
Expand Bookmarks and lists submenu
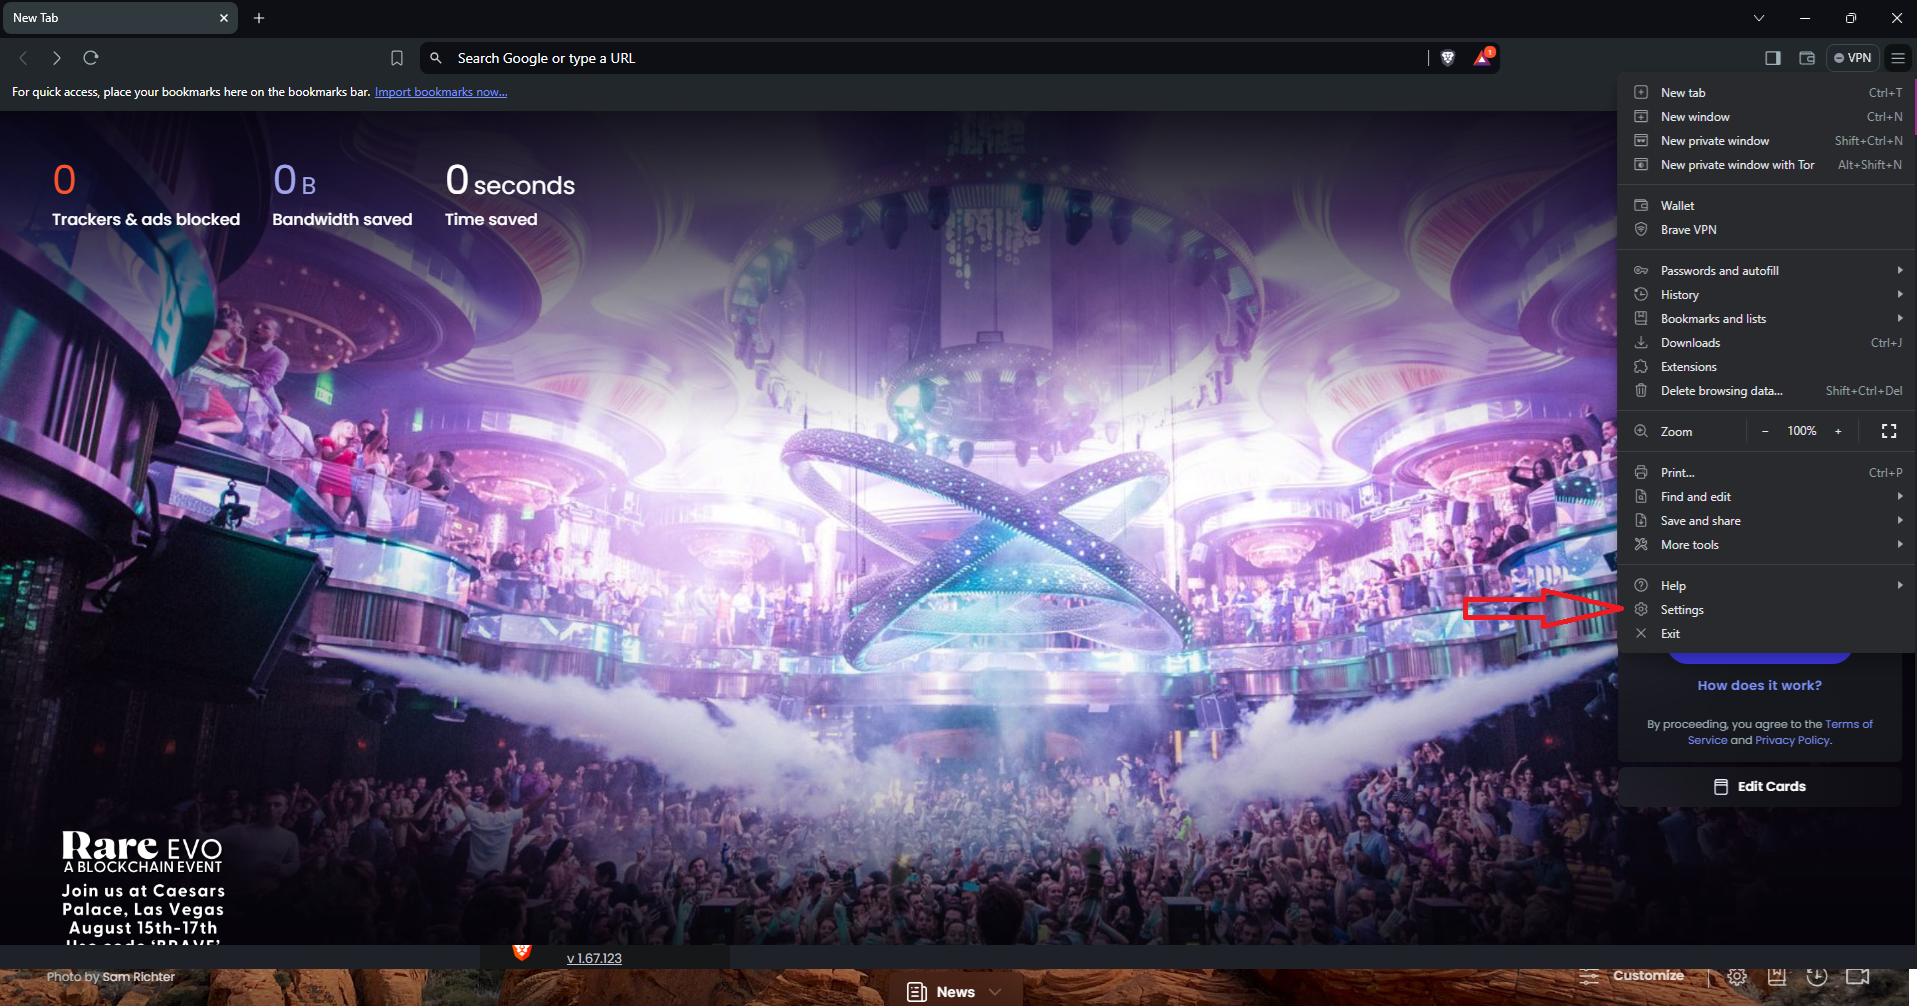tap(1767, 319)
